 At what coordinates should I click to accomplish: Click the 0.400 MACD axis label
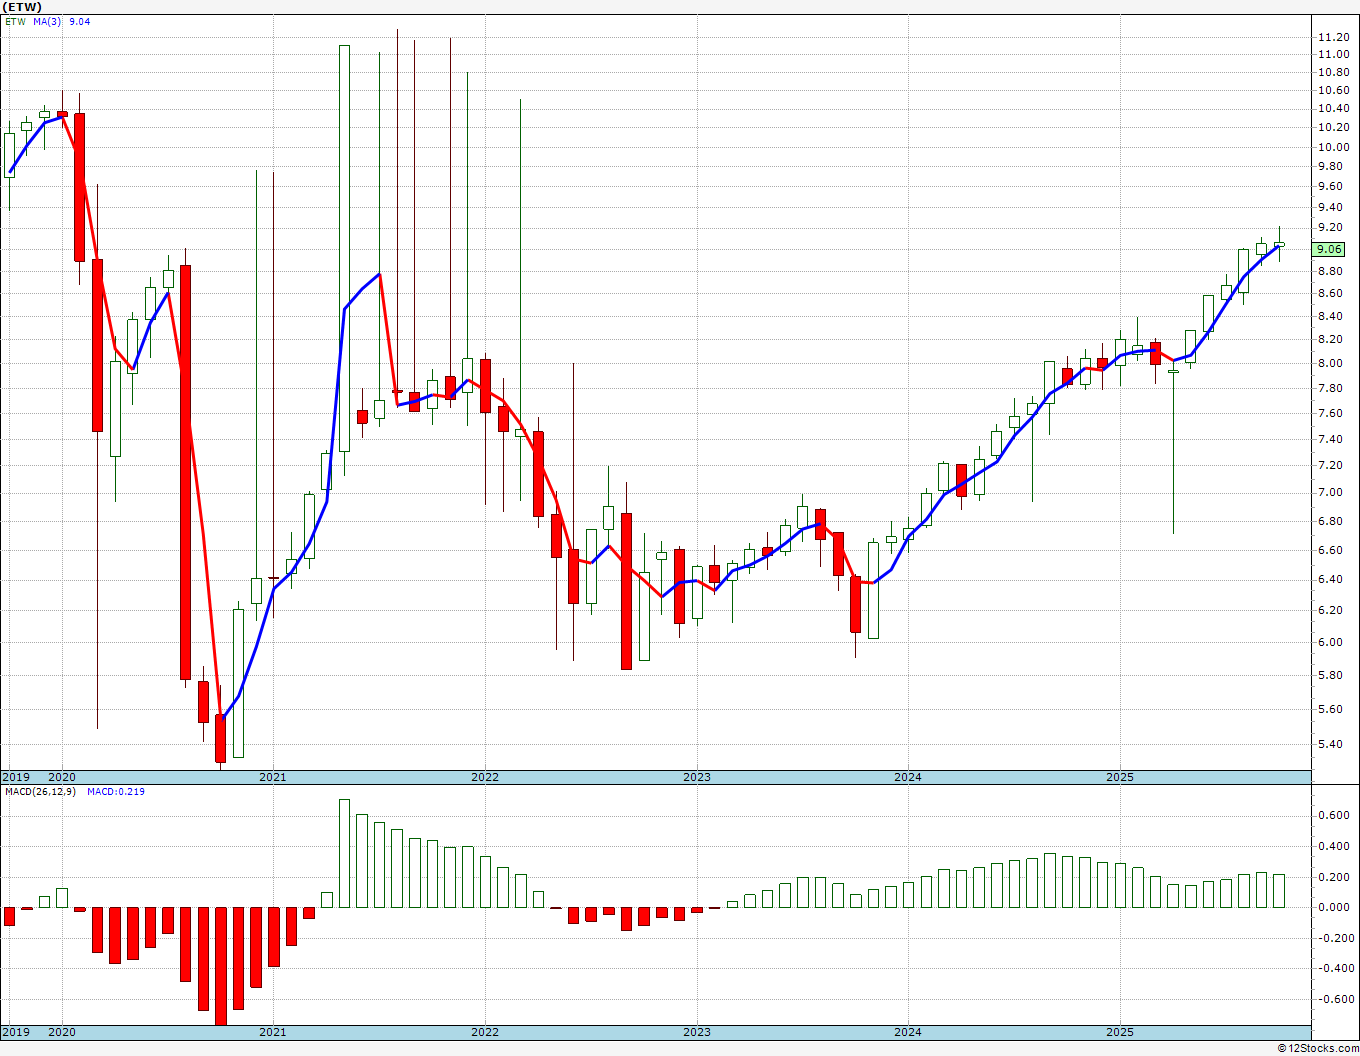[x=1332, y=847]
